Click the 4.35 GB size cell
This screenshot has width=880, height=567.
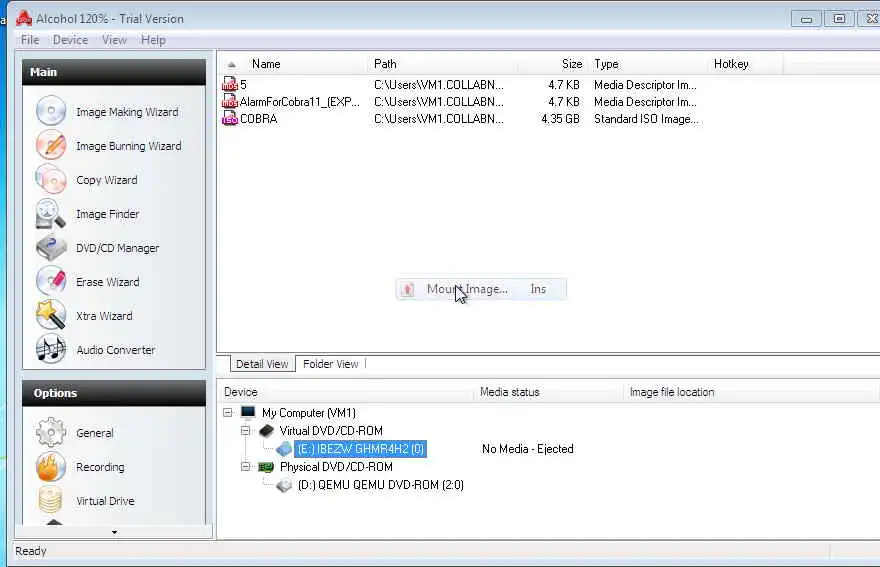point(560,119)
